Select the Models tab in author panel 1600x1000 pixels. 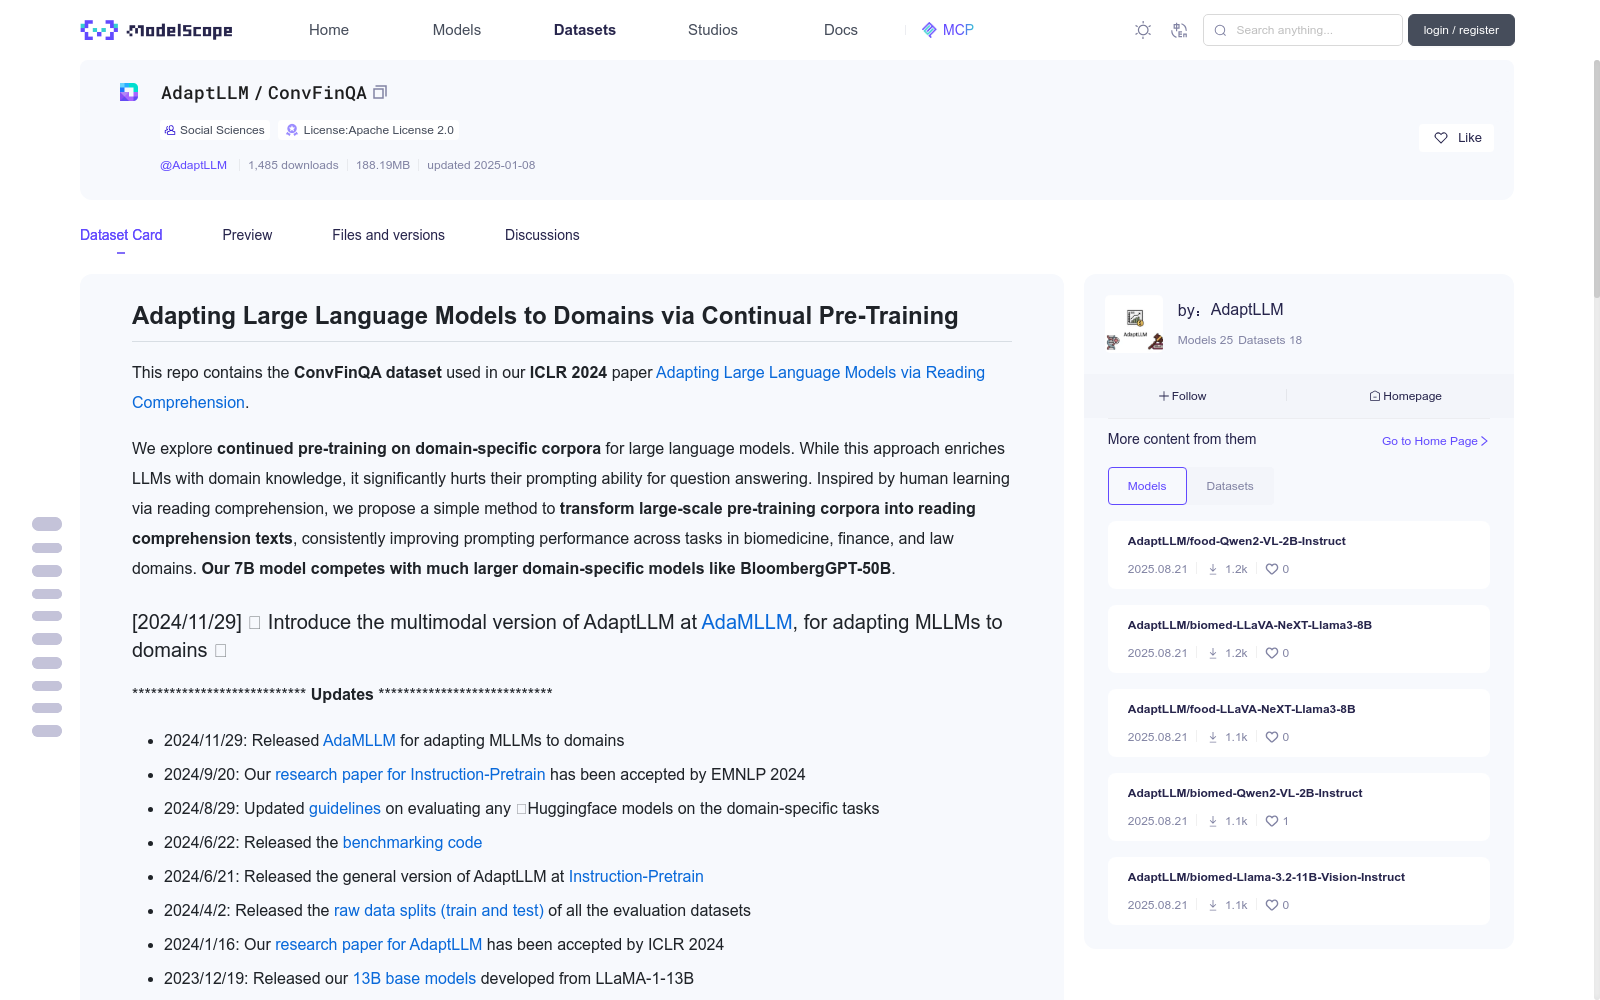click(x=1147, y=486)
